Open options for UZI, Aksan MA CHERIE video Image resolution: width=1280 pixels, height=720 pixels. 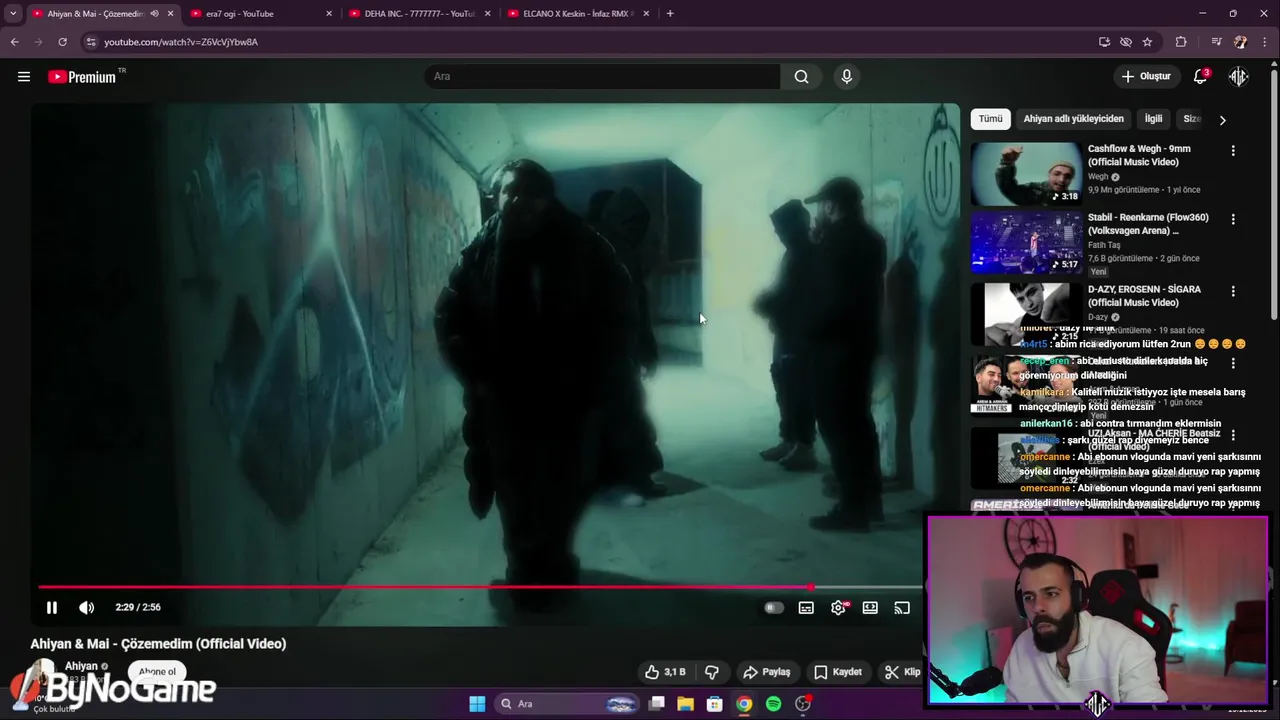tap(1233, 435)
